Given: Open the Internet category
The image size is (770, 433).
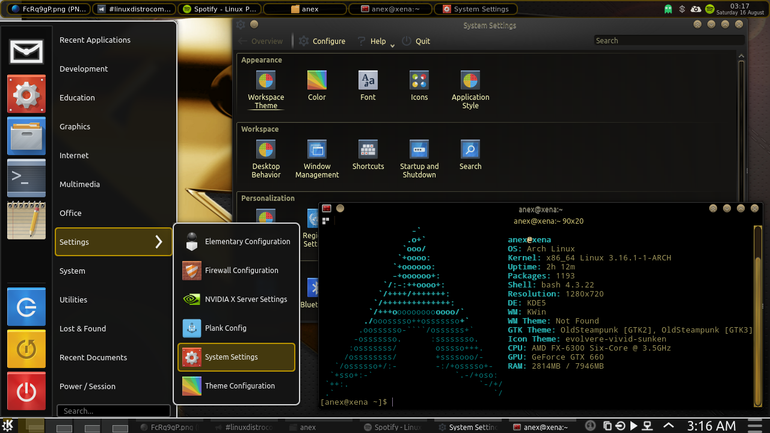Looking at the screenshot, I should click(113, 155).
